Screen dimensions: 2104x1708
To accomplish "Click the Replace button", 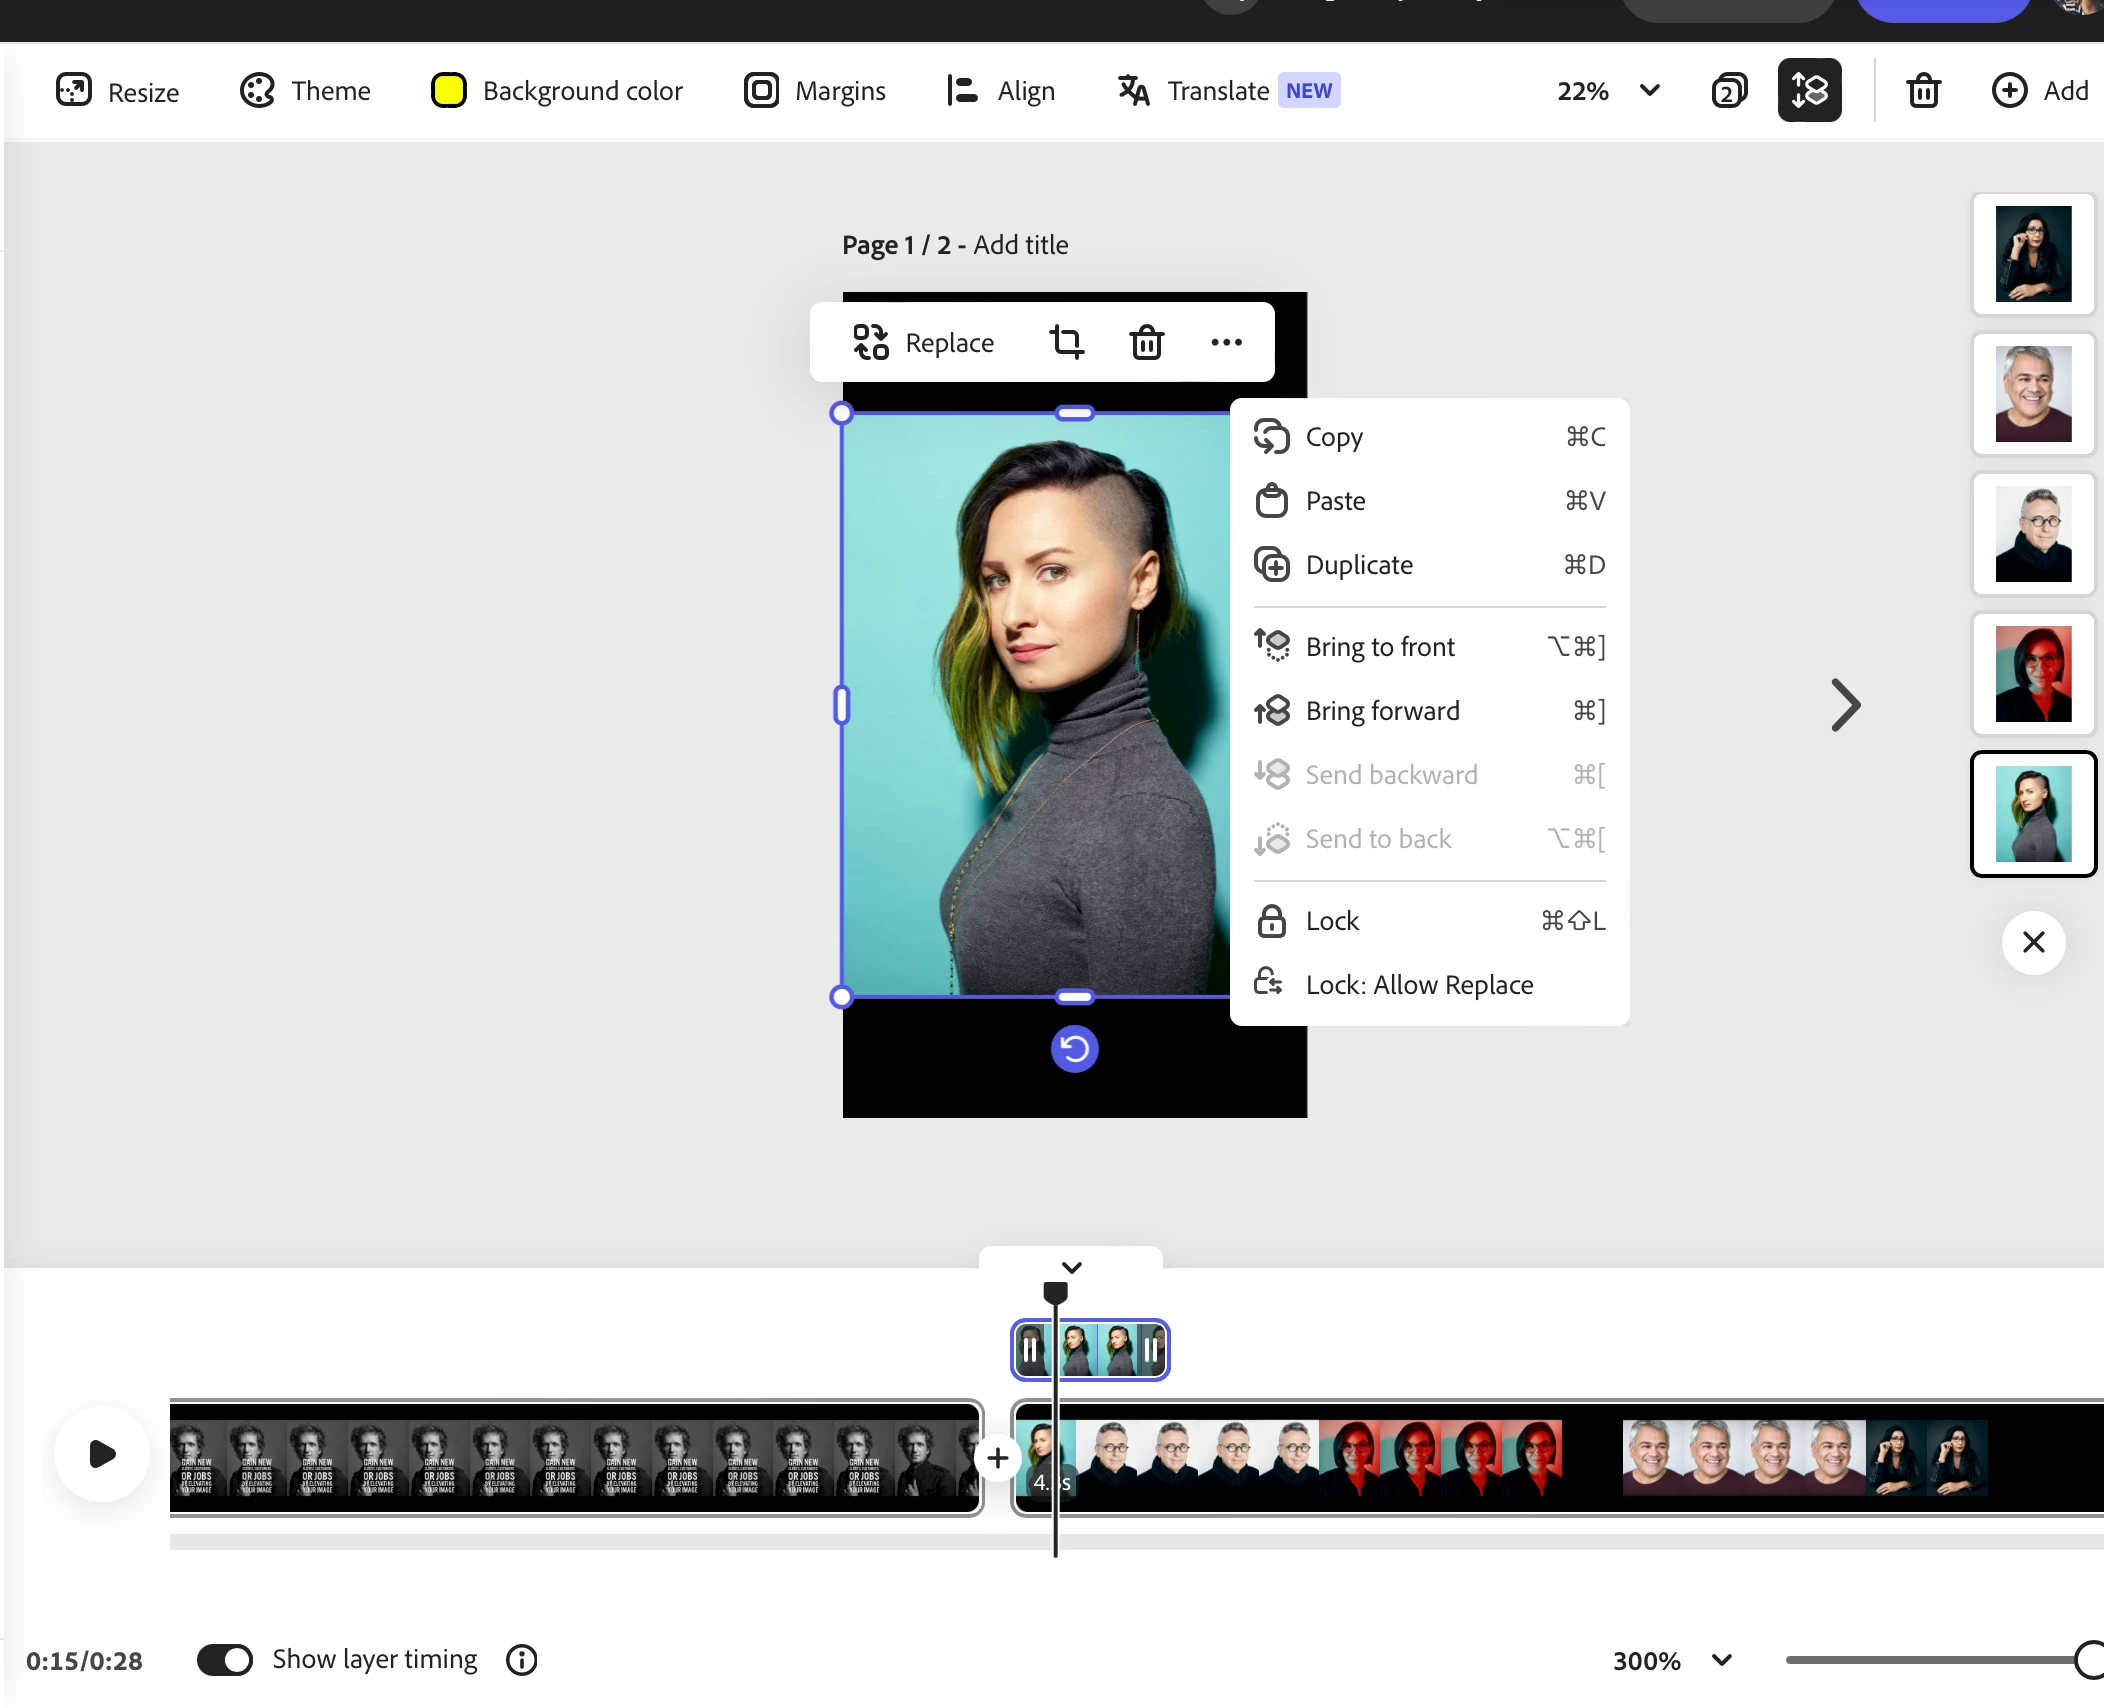I will point(923,342).
